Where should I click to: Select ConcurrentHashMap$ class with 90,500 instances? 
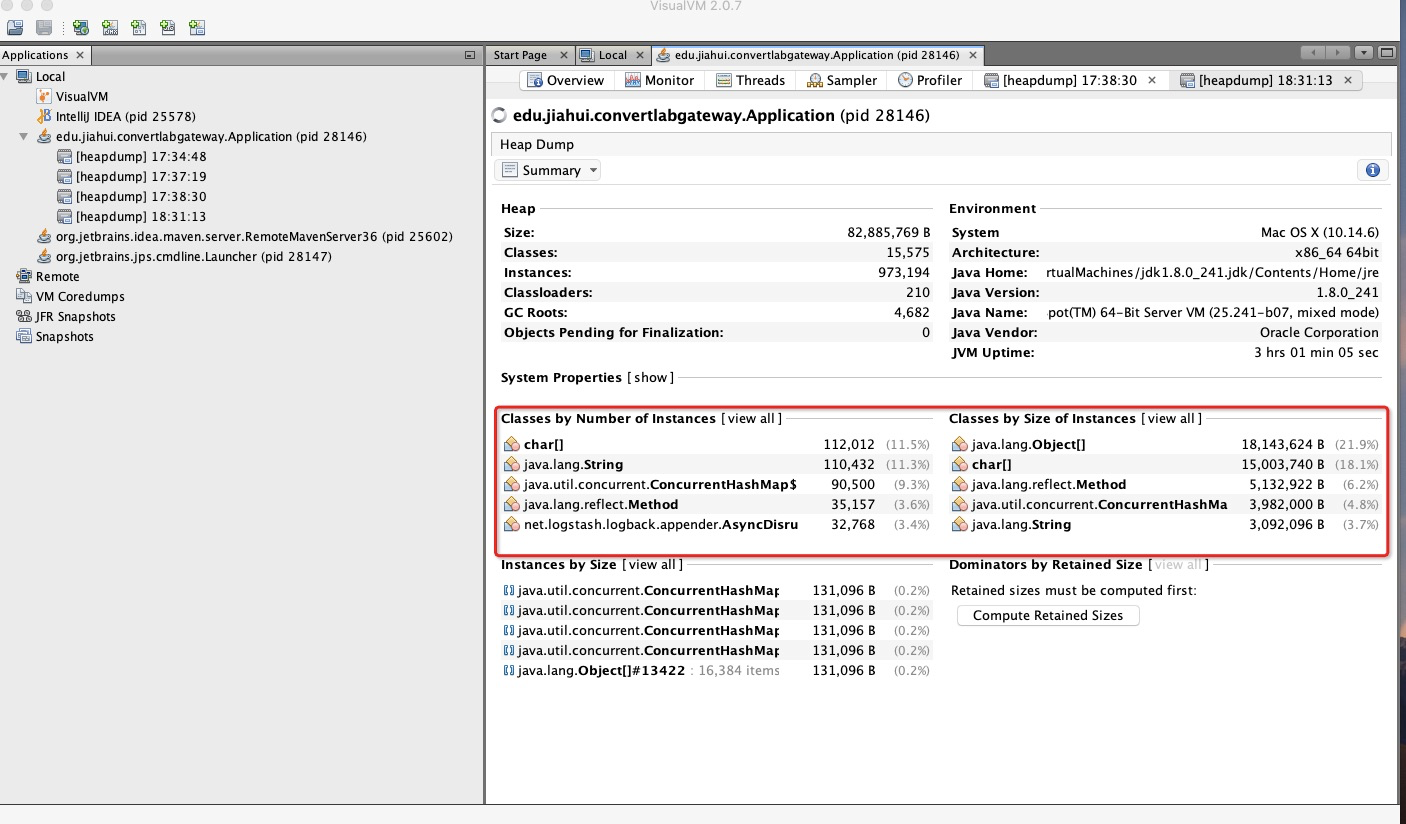[716, 484]
